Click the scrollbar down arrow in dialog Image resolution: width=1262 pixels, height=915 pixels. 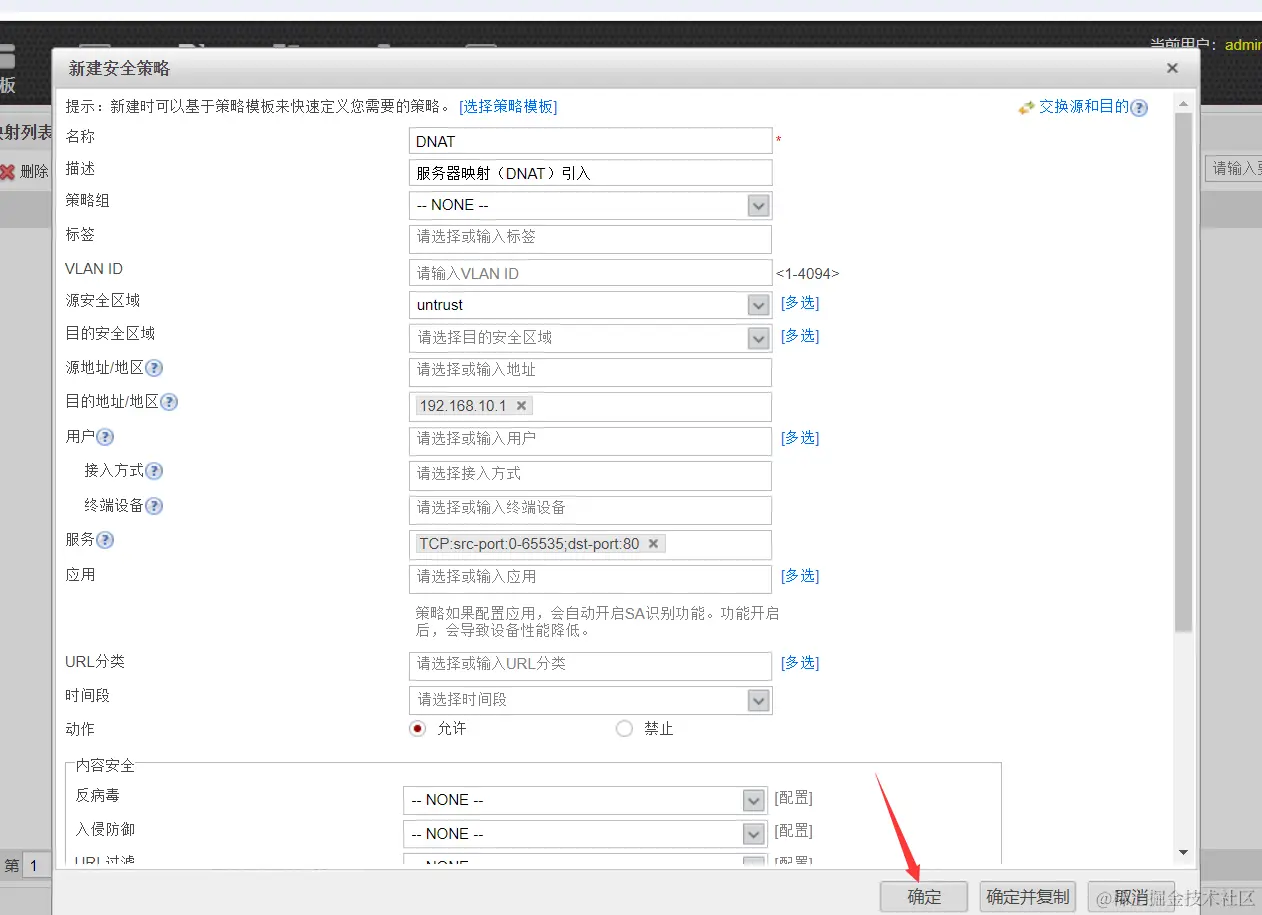1184,853
